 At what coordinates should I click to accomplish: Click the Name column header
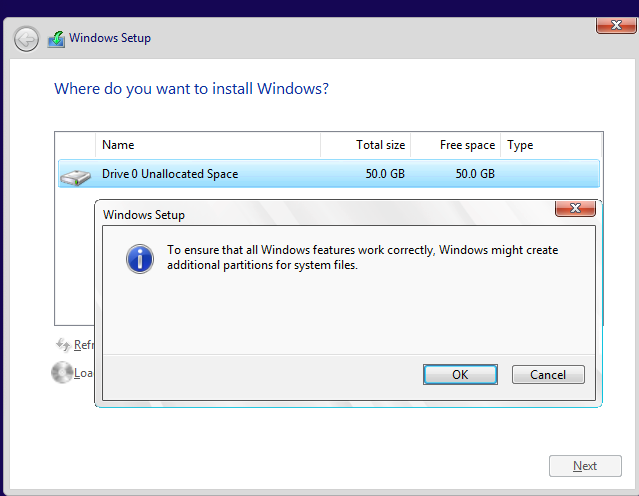(208, 145)
